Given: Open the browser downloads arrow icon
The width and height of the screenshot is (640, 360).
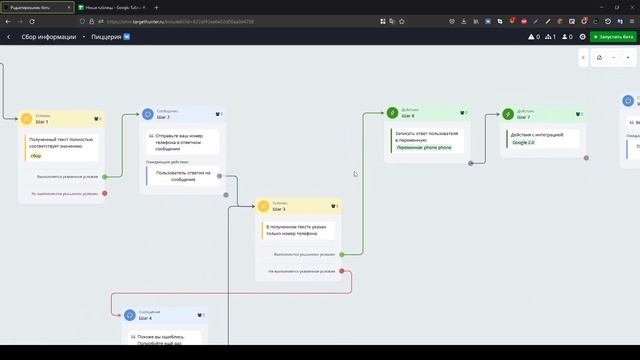Looking at the screenshot, I should pyautogui.click(x=464, y=21).
